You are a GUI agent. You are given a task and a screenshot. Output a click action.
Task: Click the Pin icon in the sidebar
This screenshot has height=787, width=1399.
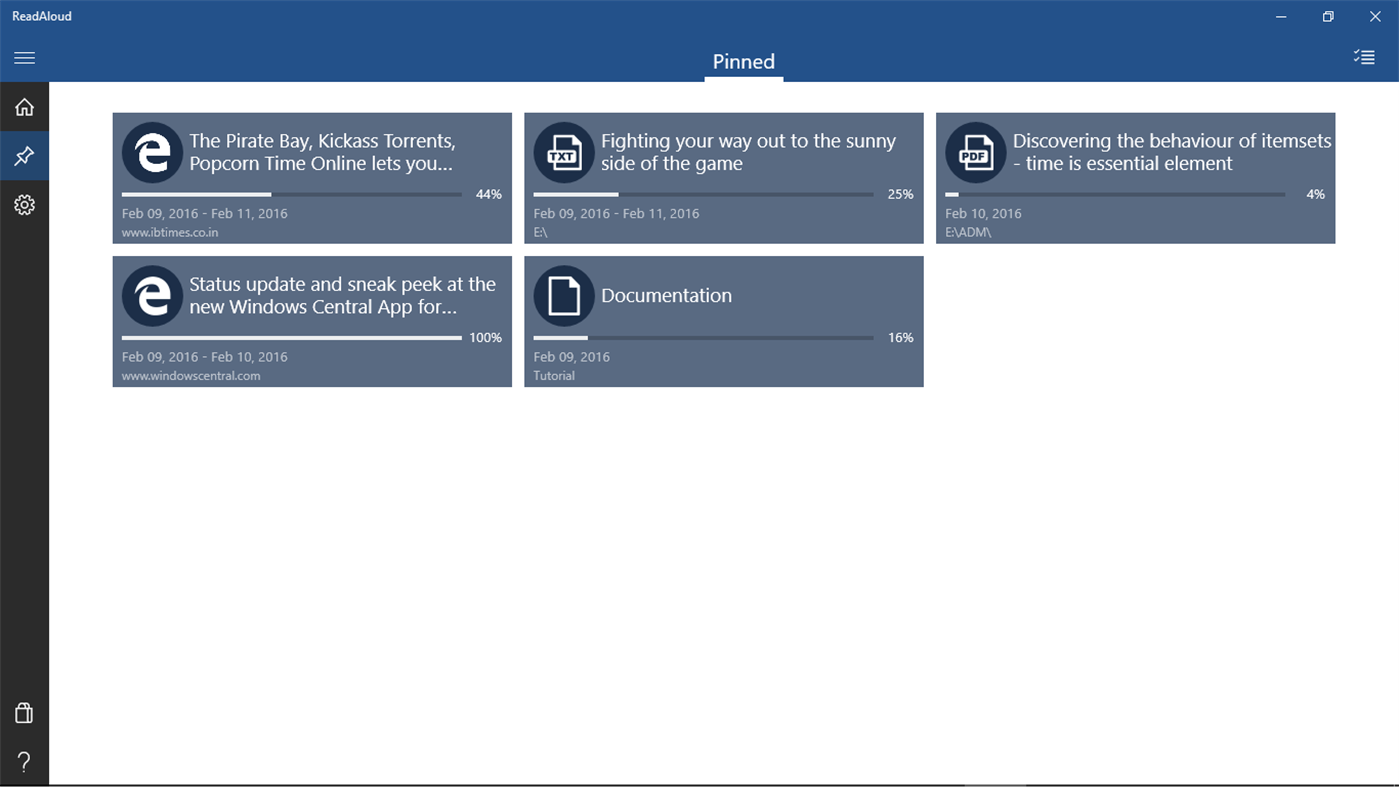(23, 156)
